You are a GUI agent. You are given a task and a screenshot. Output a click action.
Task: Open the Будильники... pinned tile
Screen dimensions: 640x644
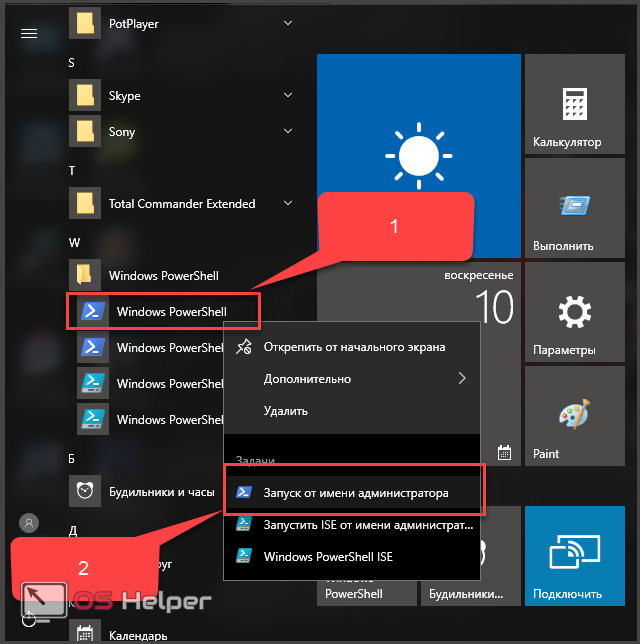pos(471,593)
